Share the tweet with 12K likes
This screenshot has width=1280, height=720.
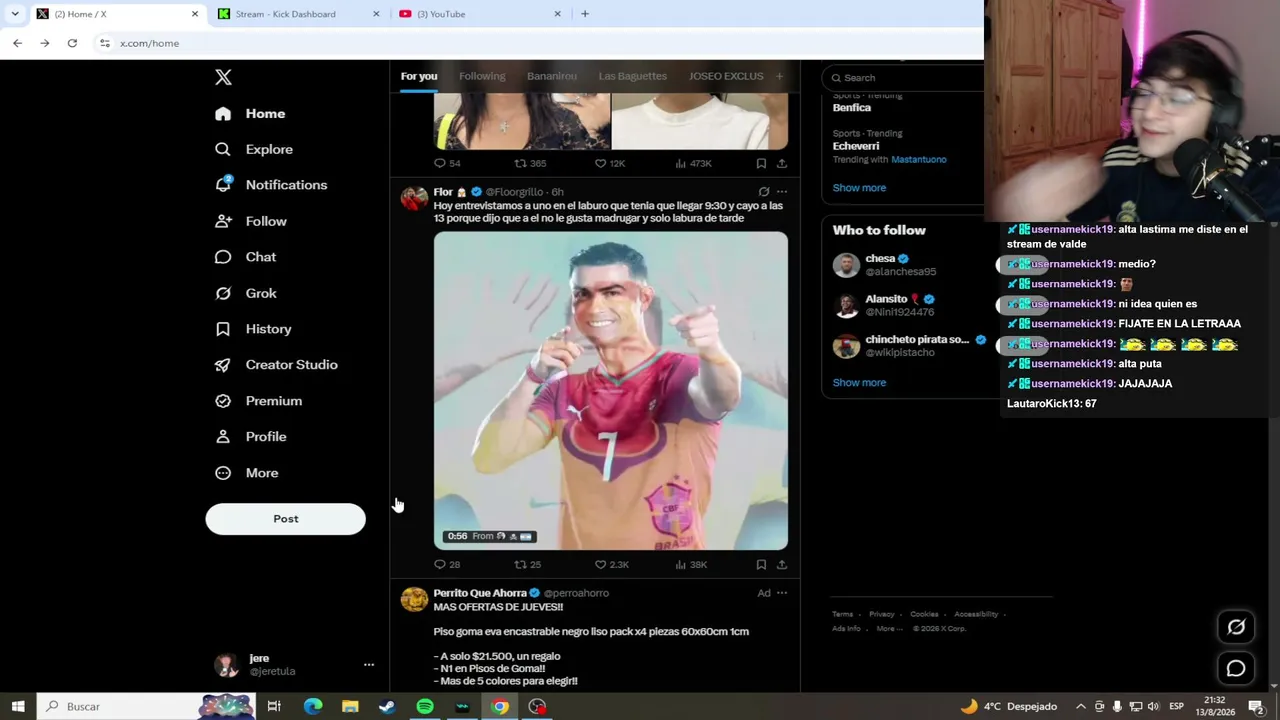coord(782,163)
